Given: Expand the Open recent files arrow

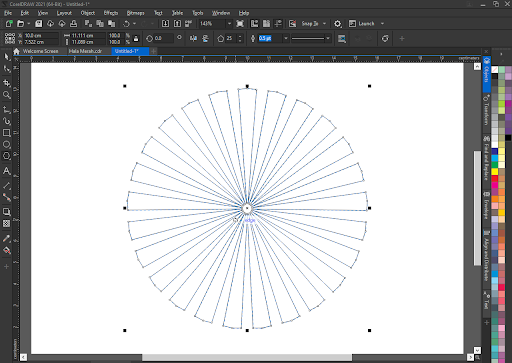Looking at the screenshot, I should 29,24.
